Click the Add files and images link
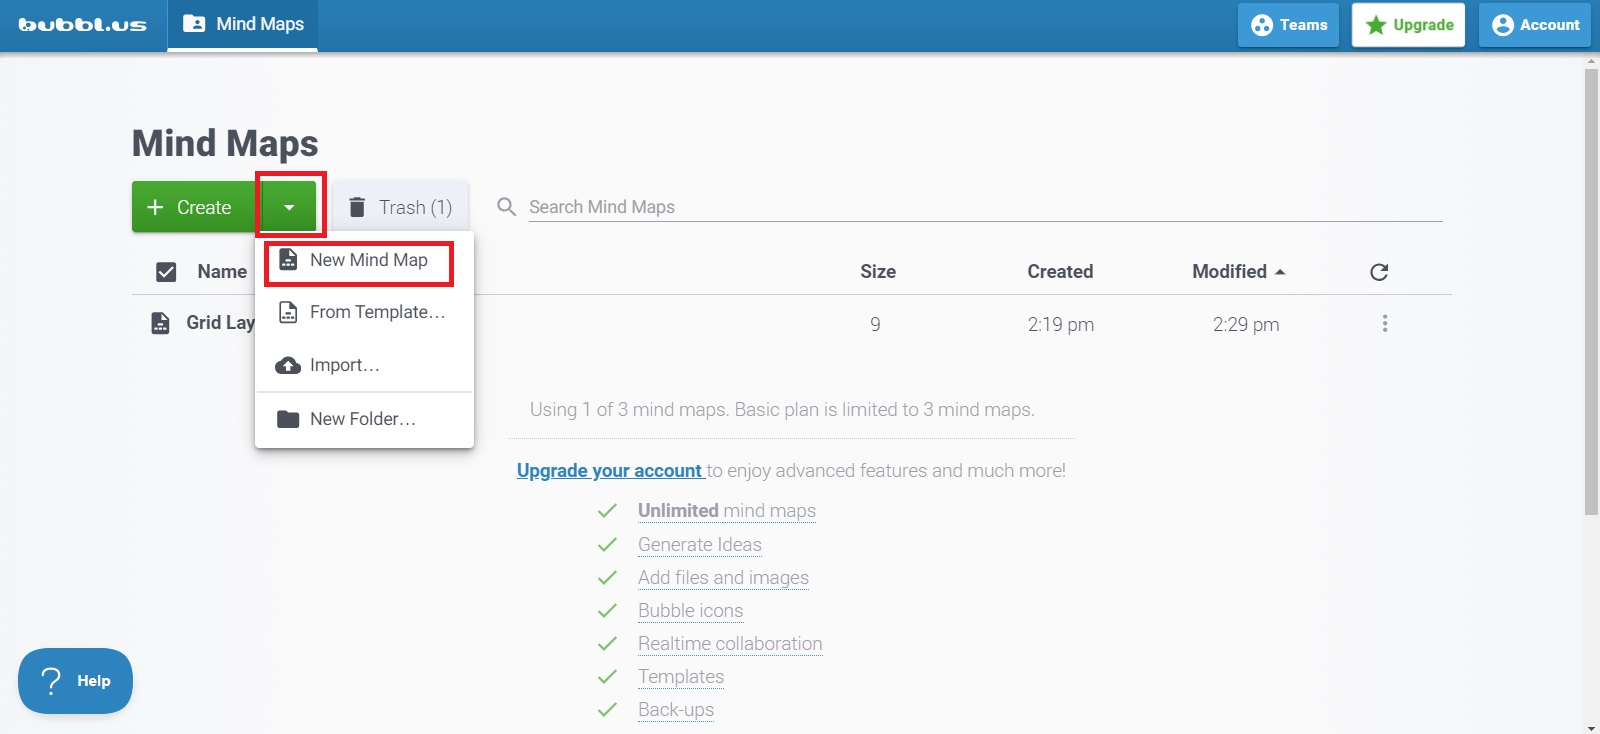This screenshot has height=734, width=1600. tap(723, 578)
